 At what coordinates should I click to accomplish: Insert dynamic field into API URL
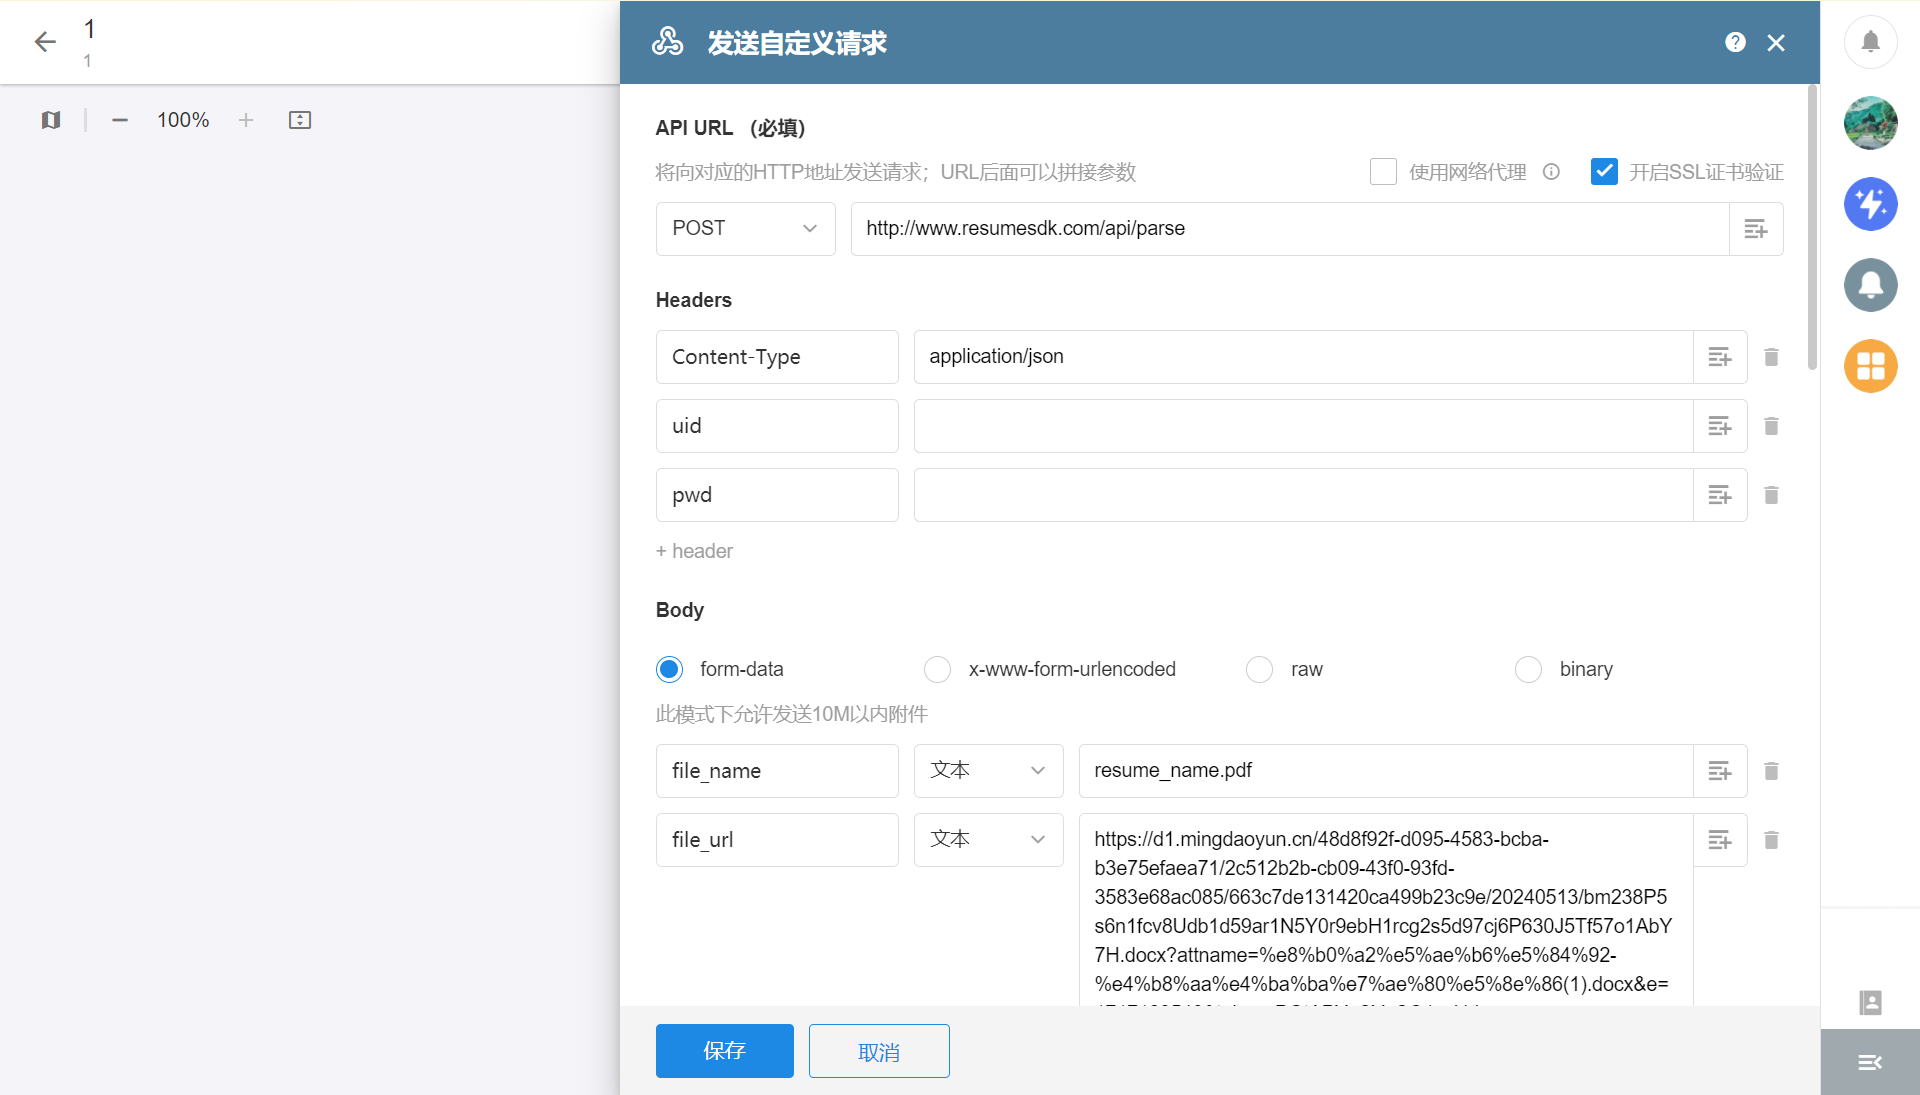pyautogui.click(x=1756, y=229)
